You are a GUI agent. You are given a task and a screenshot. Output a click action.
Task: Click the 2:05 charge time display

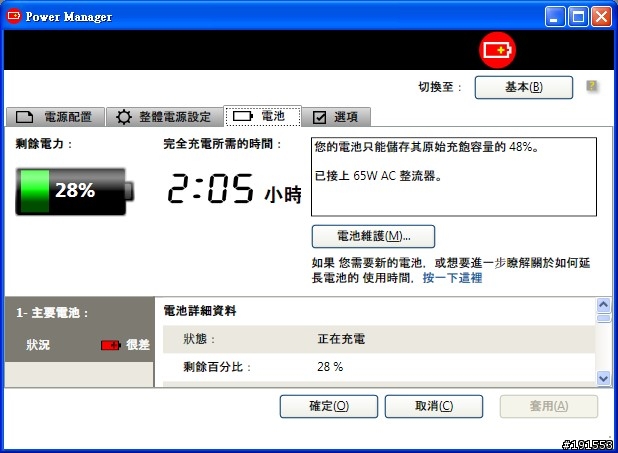point(210,188)
